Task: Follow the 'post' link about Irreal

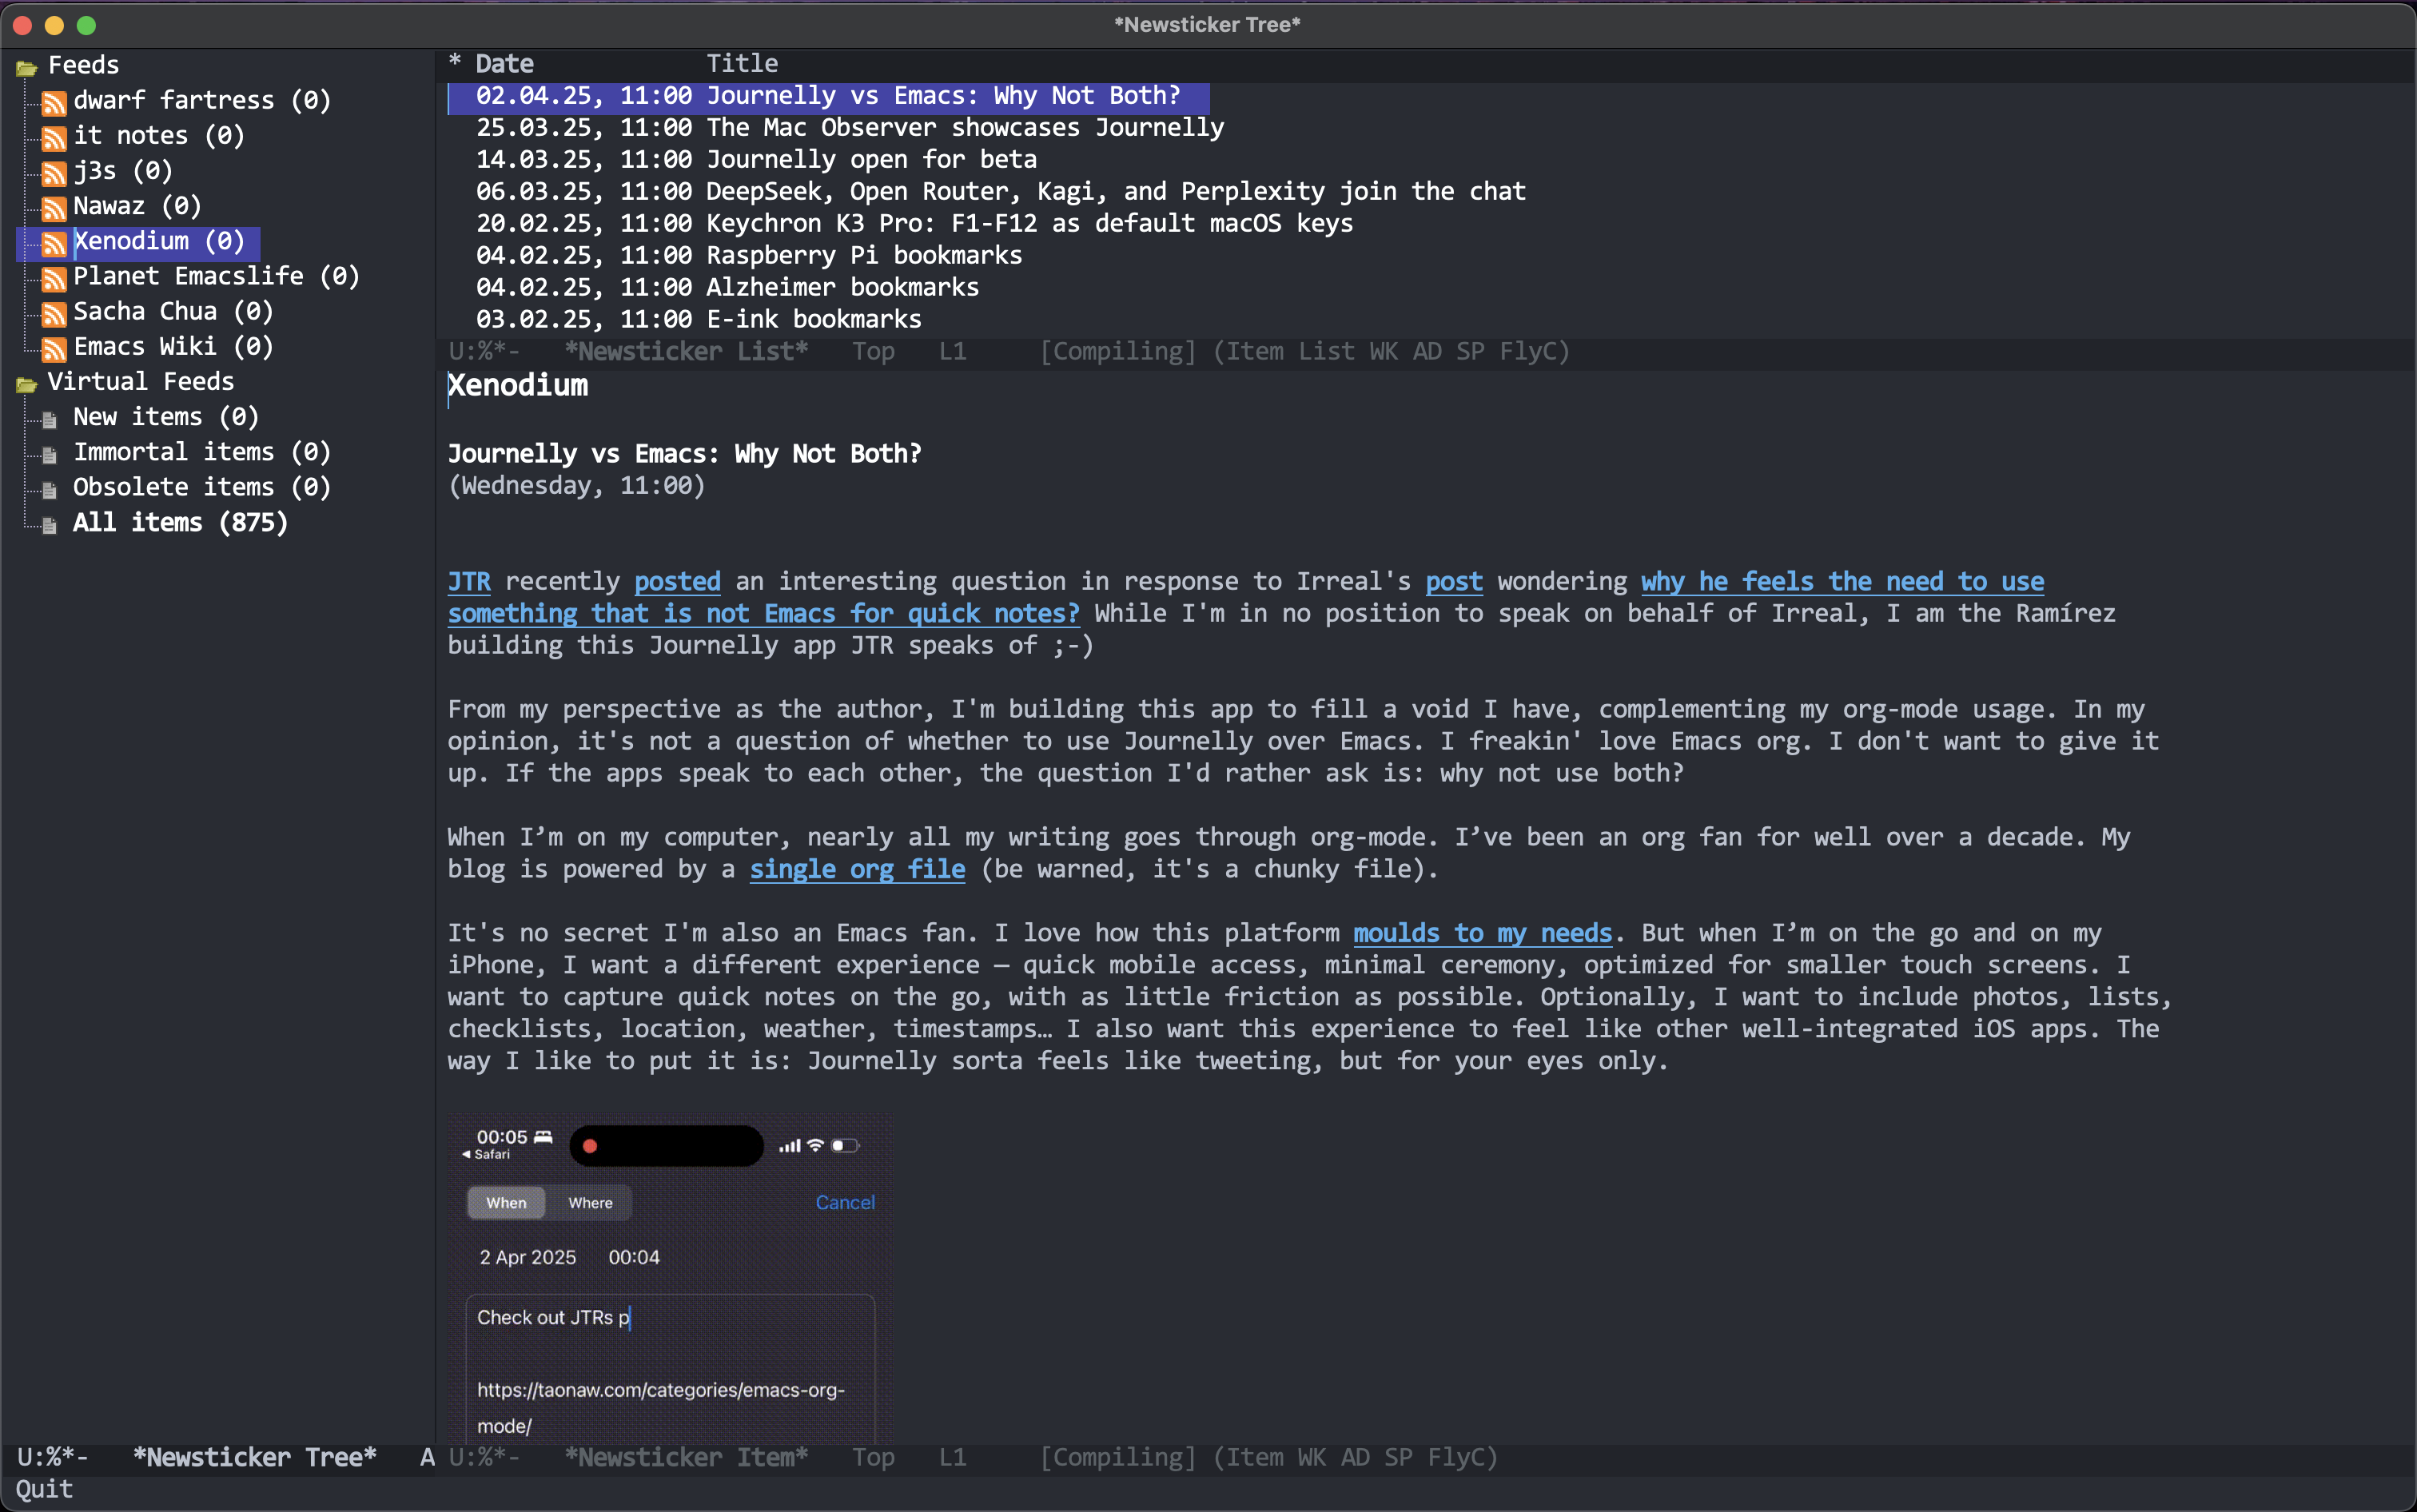Action: coord(1454,582)
